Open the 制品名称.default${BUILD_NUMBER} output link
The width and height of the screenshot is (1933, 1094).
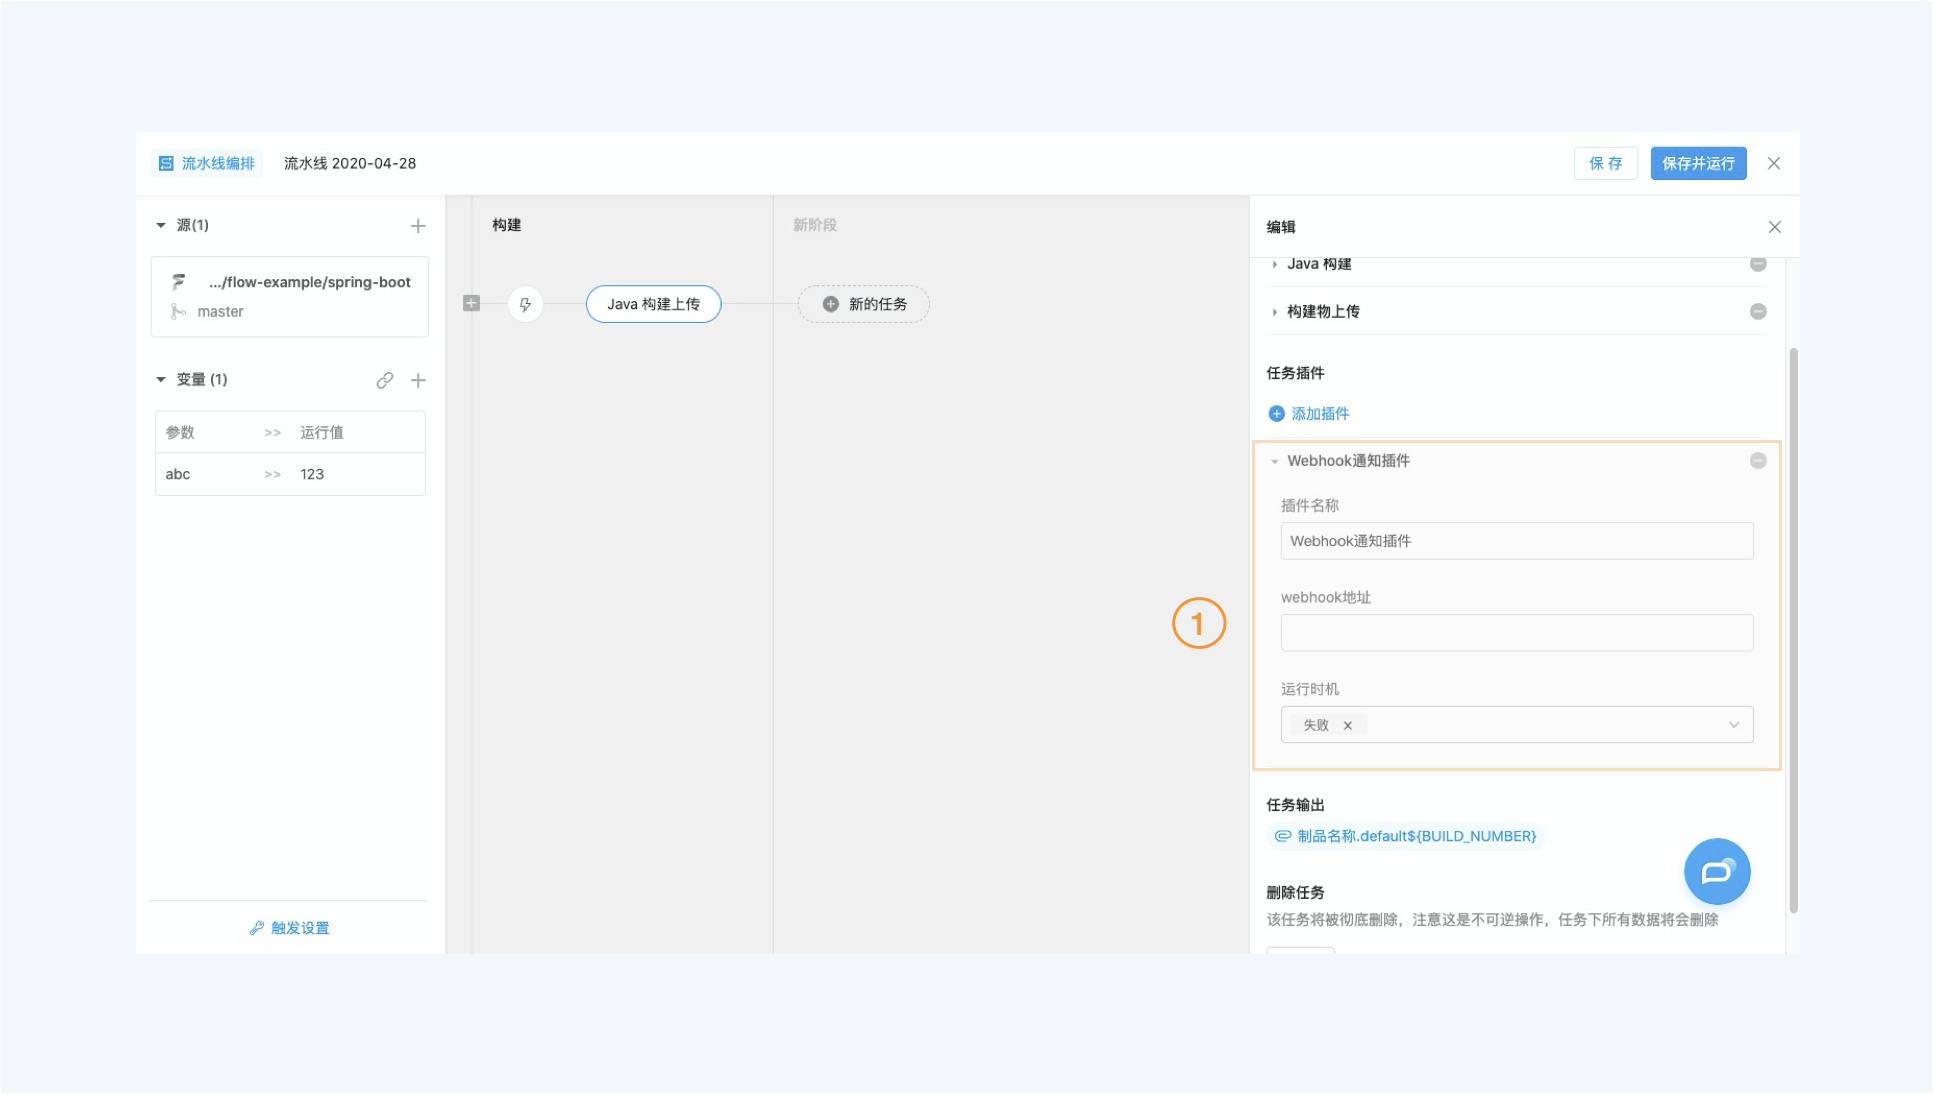1416,836
